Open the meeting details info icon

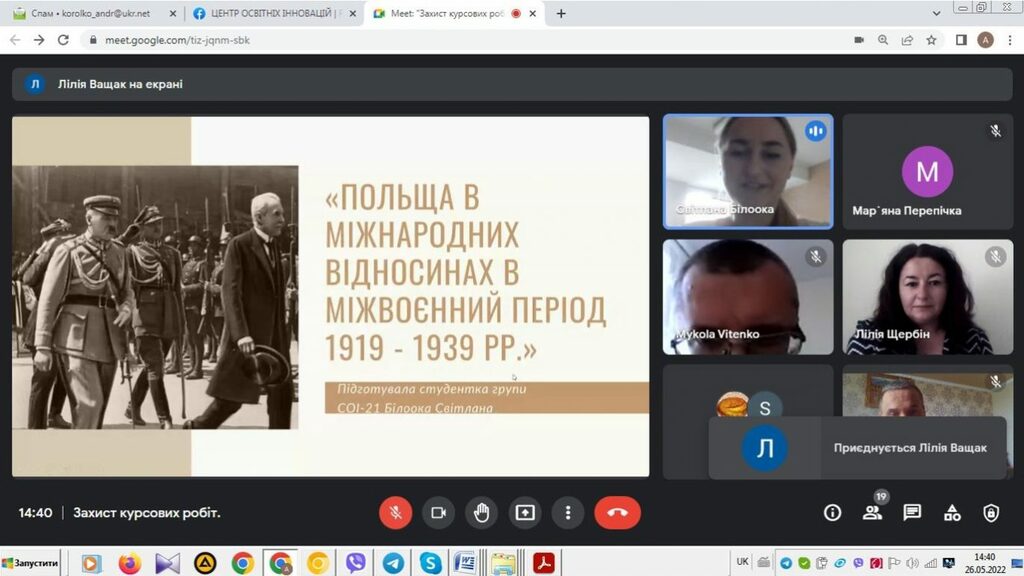(832, 513)
